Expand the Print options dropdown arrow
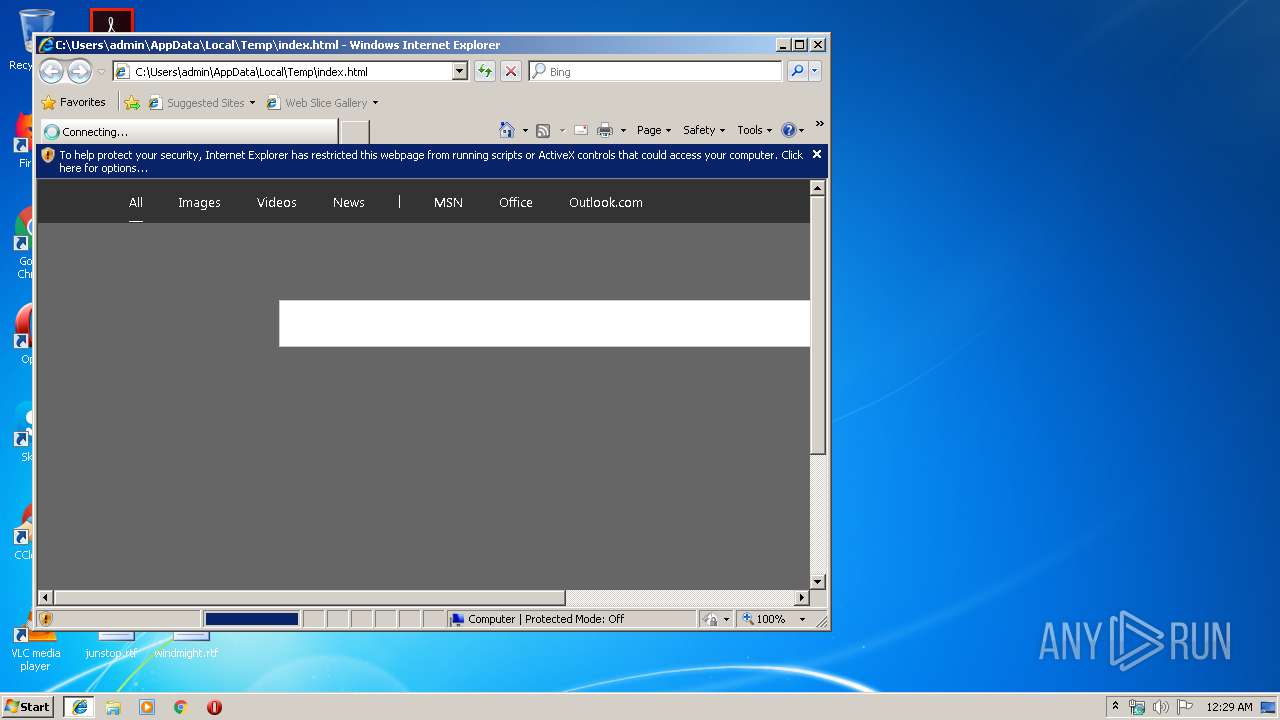Image resolution: width=1280 pixels, height=720 pixels. 623,130
